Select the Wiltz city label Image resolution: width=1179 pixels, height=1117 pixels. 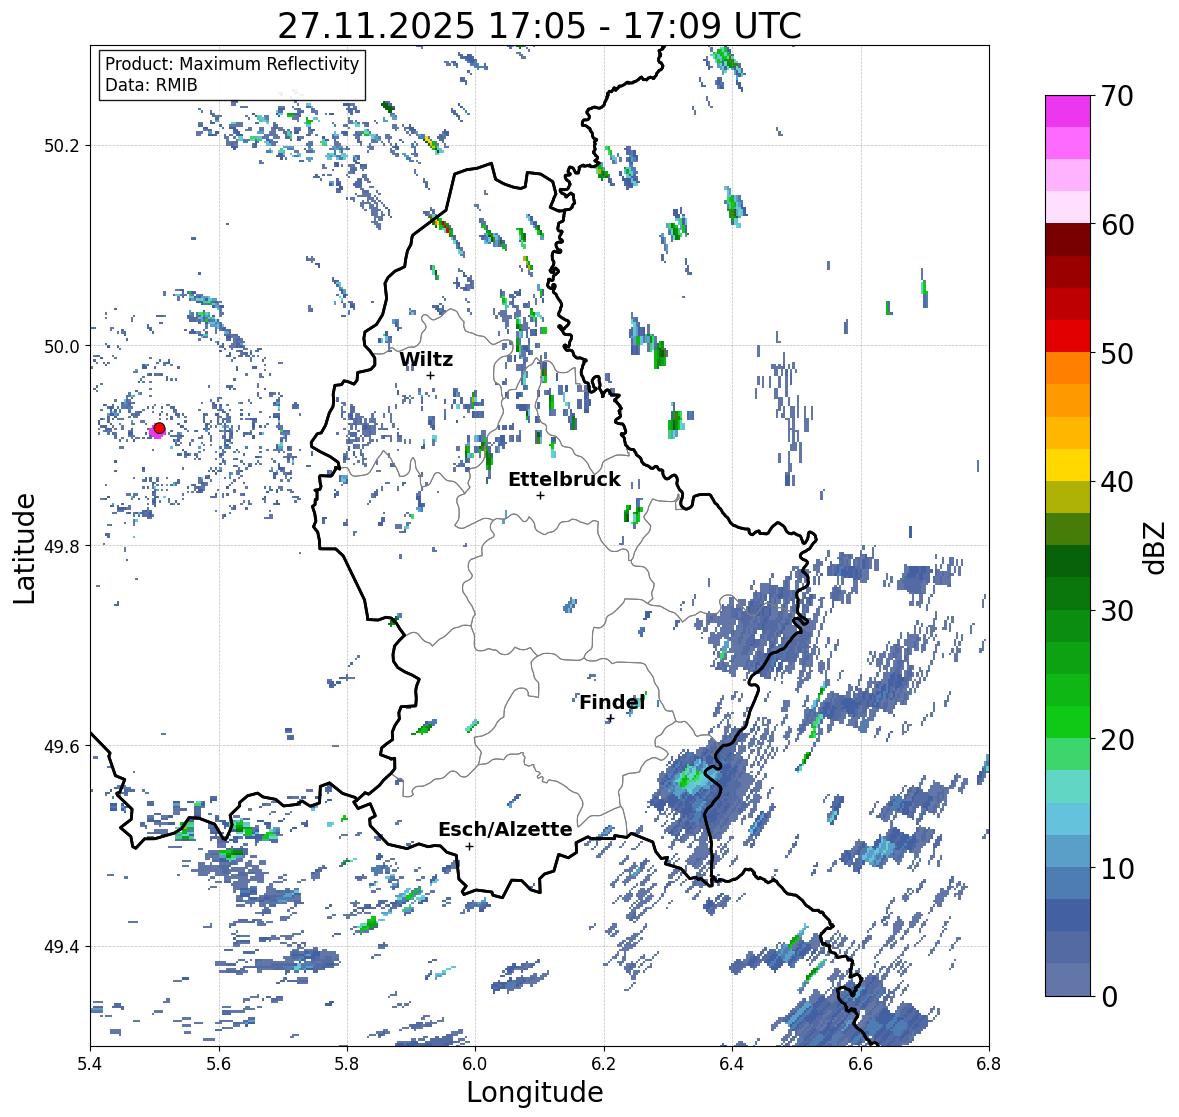coord(426,359)
